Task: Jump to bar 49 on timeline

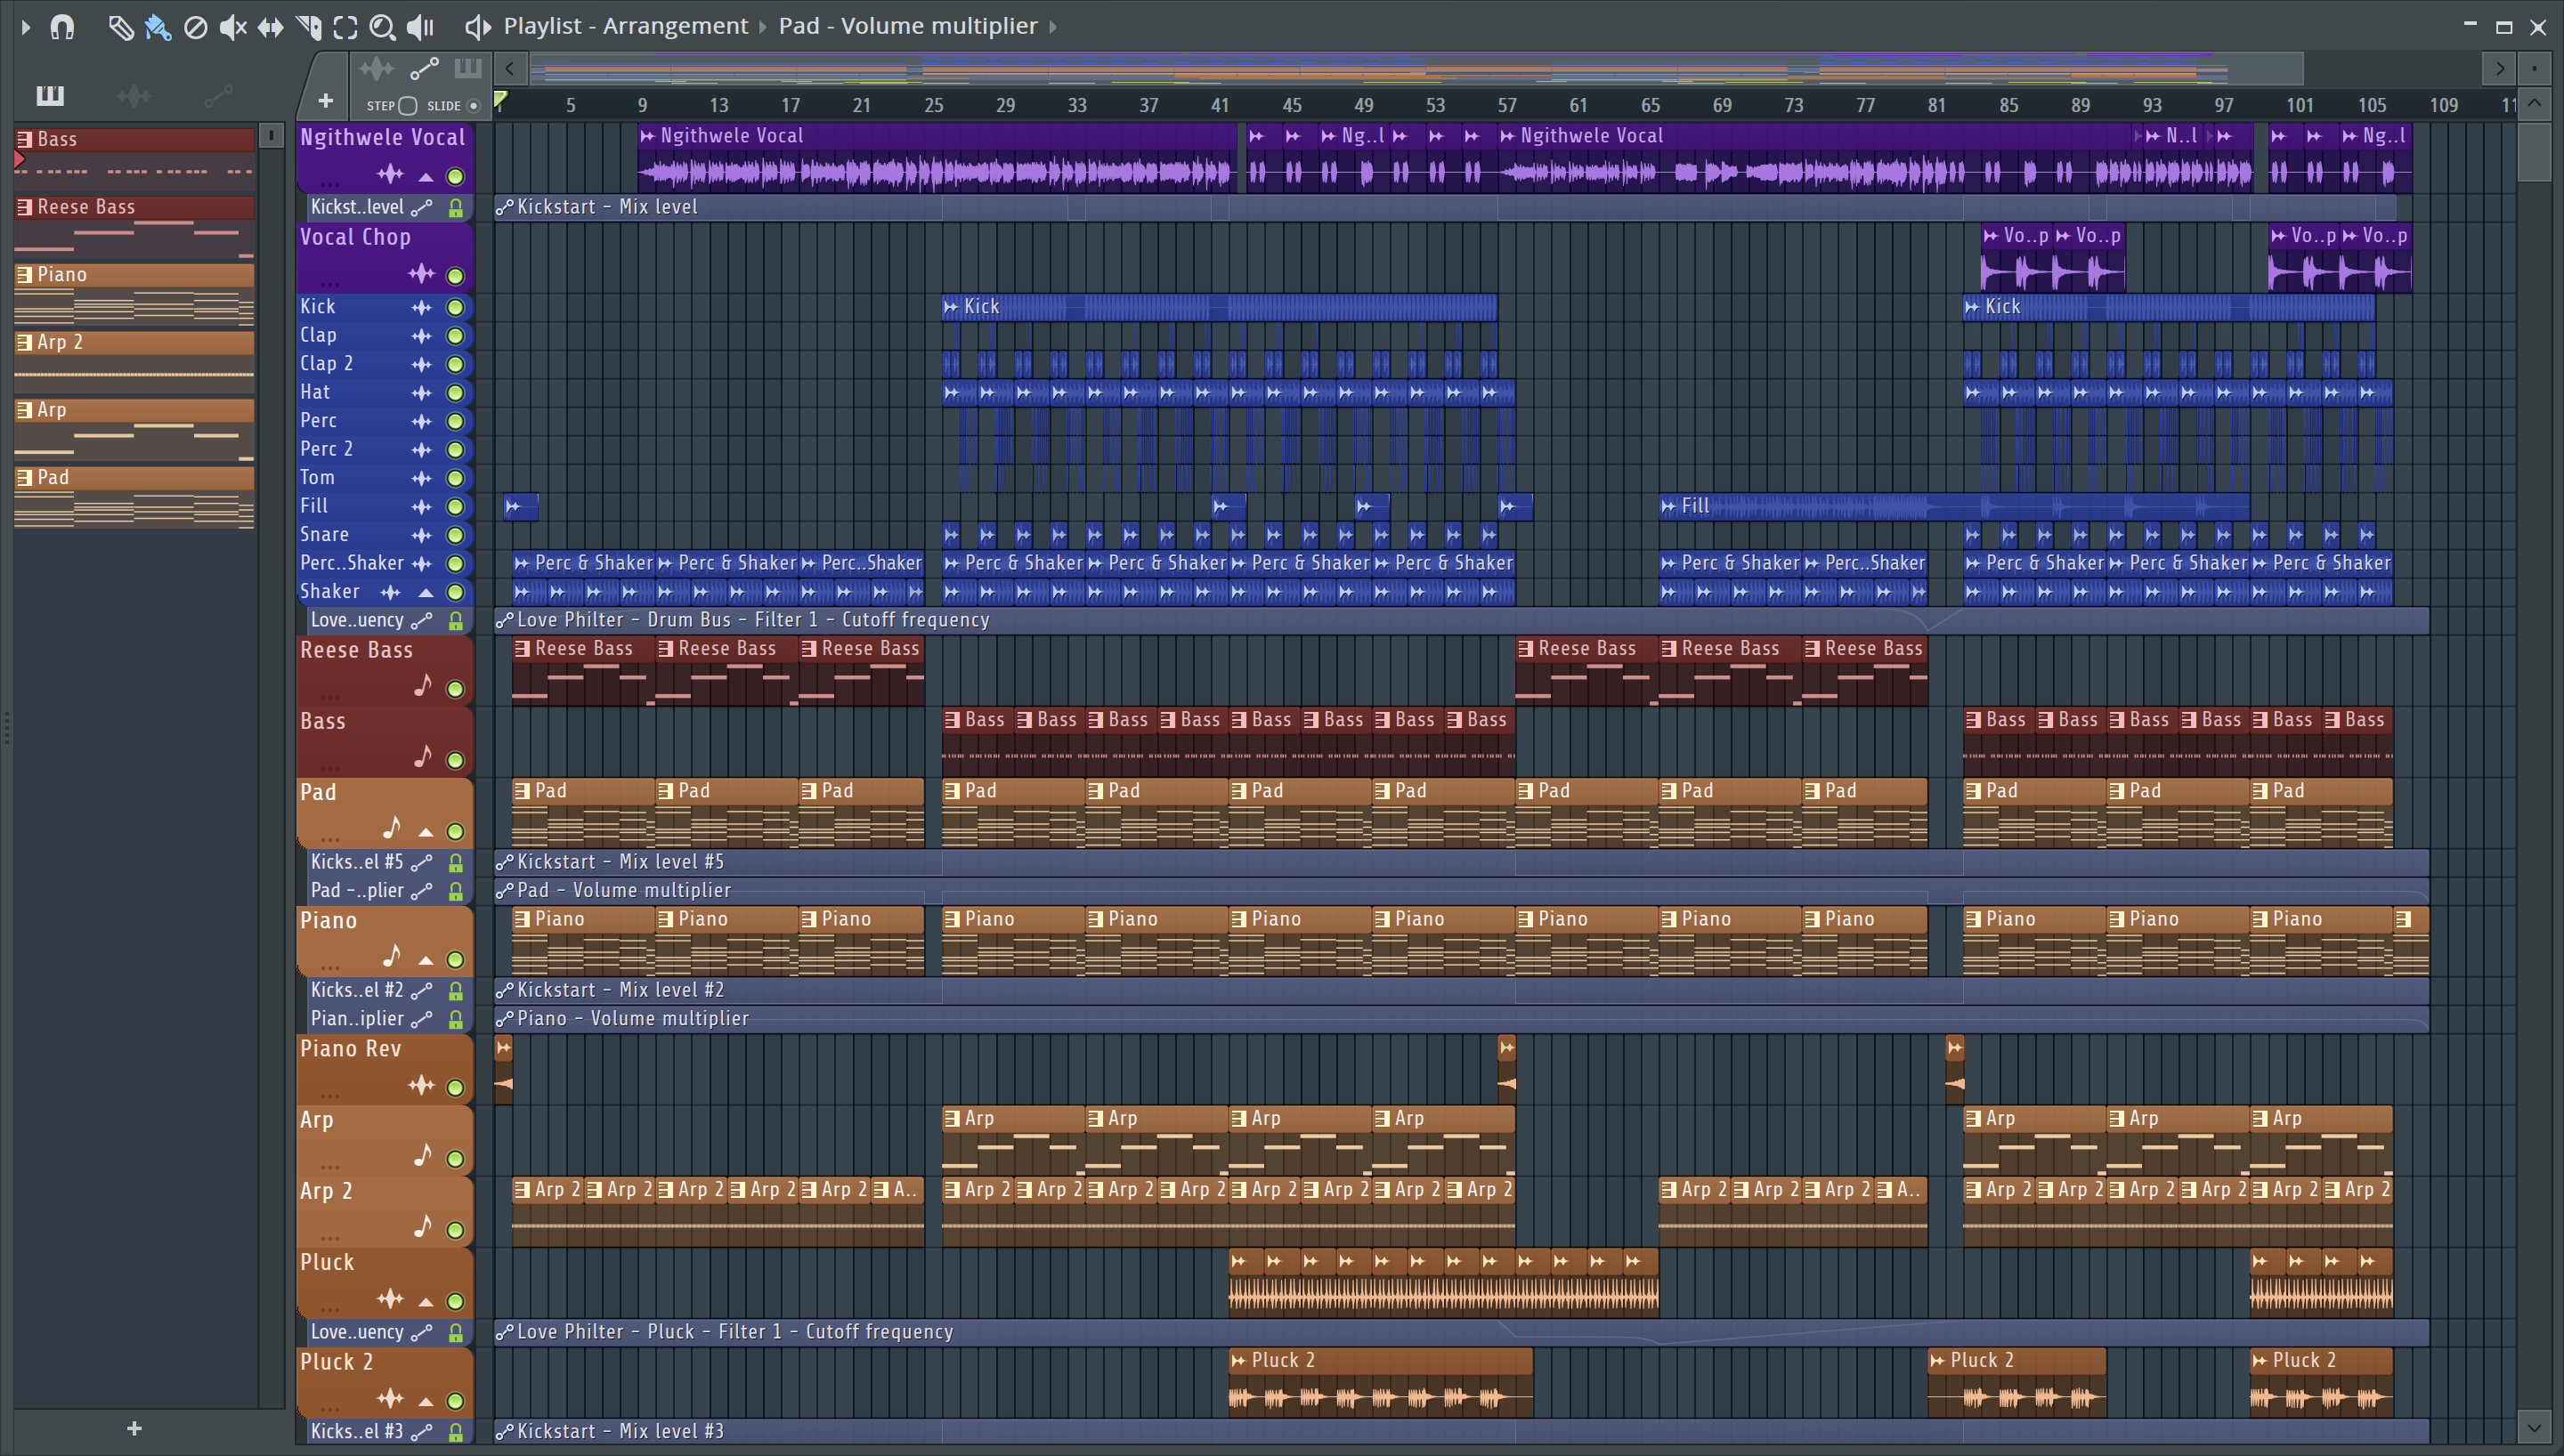Action: (1363, 105)
